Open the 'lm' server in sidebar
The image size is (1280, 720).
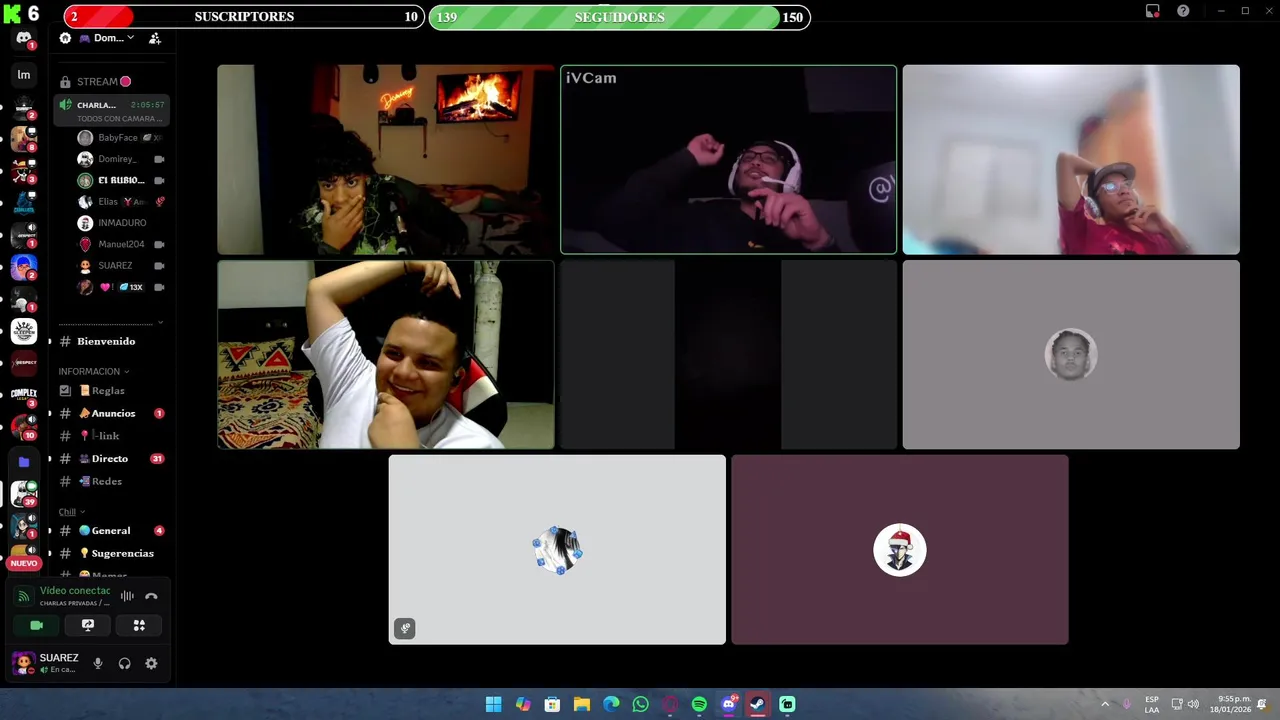point(24,75)
